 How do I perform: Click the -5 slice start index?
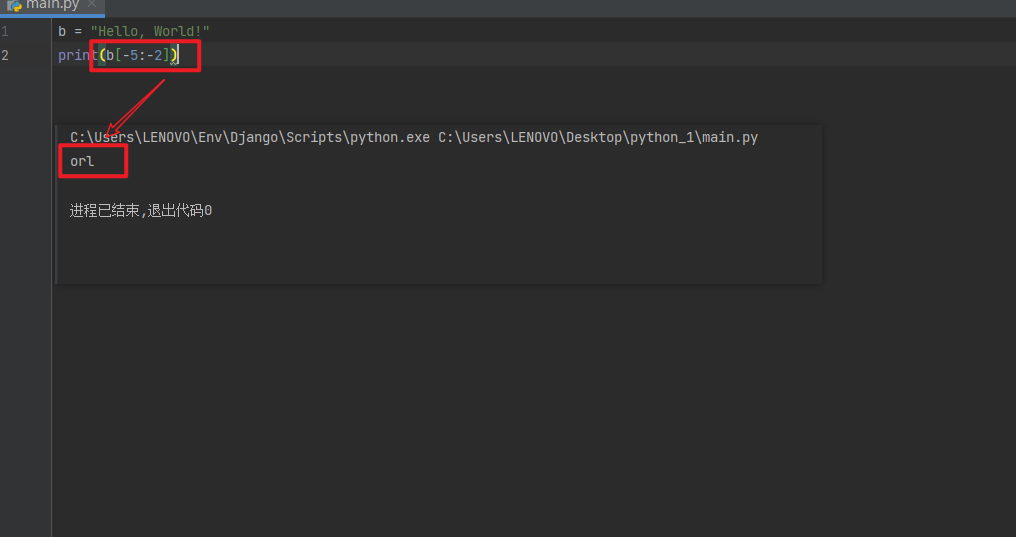click(x=130, y=55)
